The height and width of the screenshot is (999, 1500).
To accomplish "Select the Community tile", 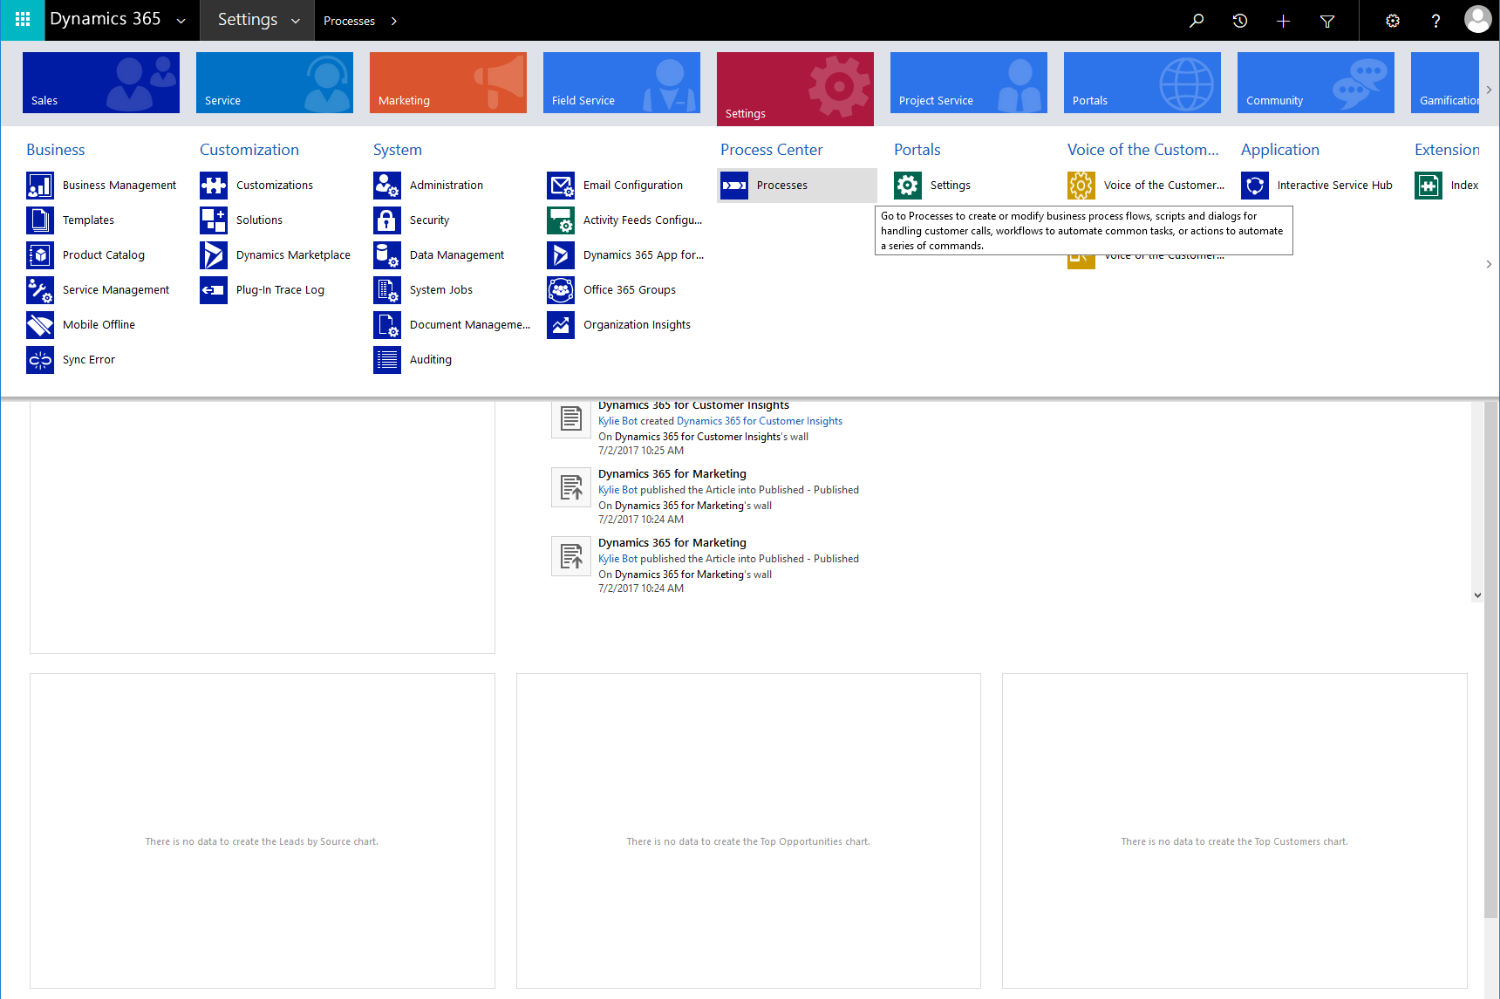I will (x=1316, y=82).
